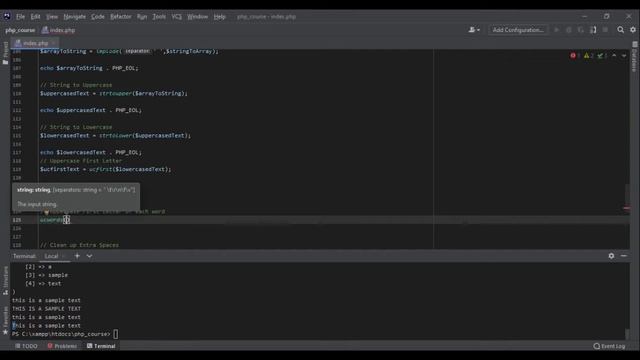Image resolution: width=640 pixels, height=360 pixels.
Task: Click the Run play button in the toolbar
Action: coord(556,30)
